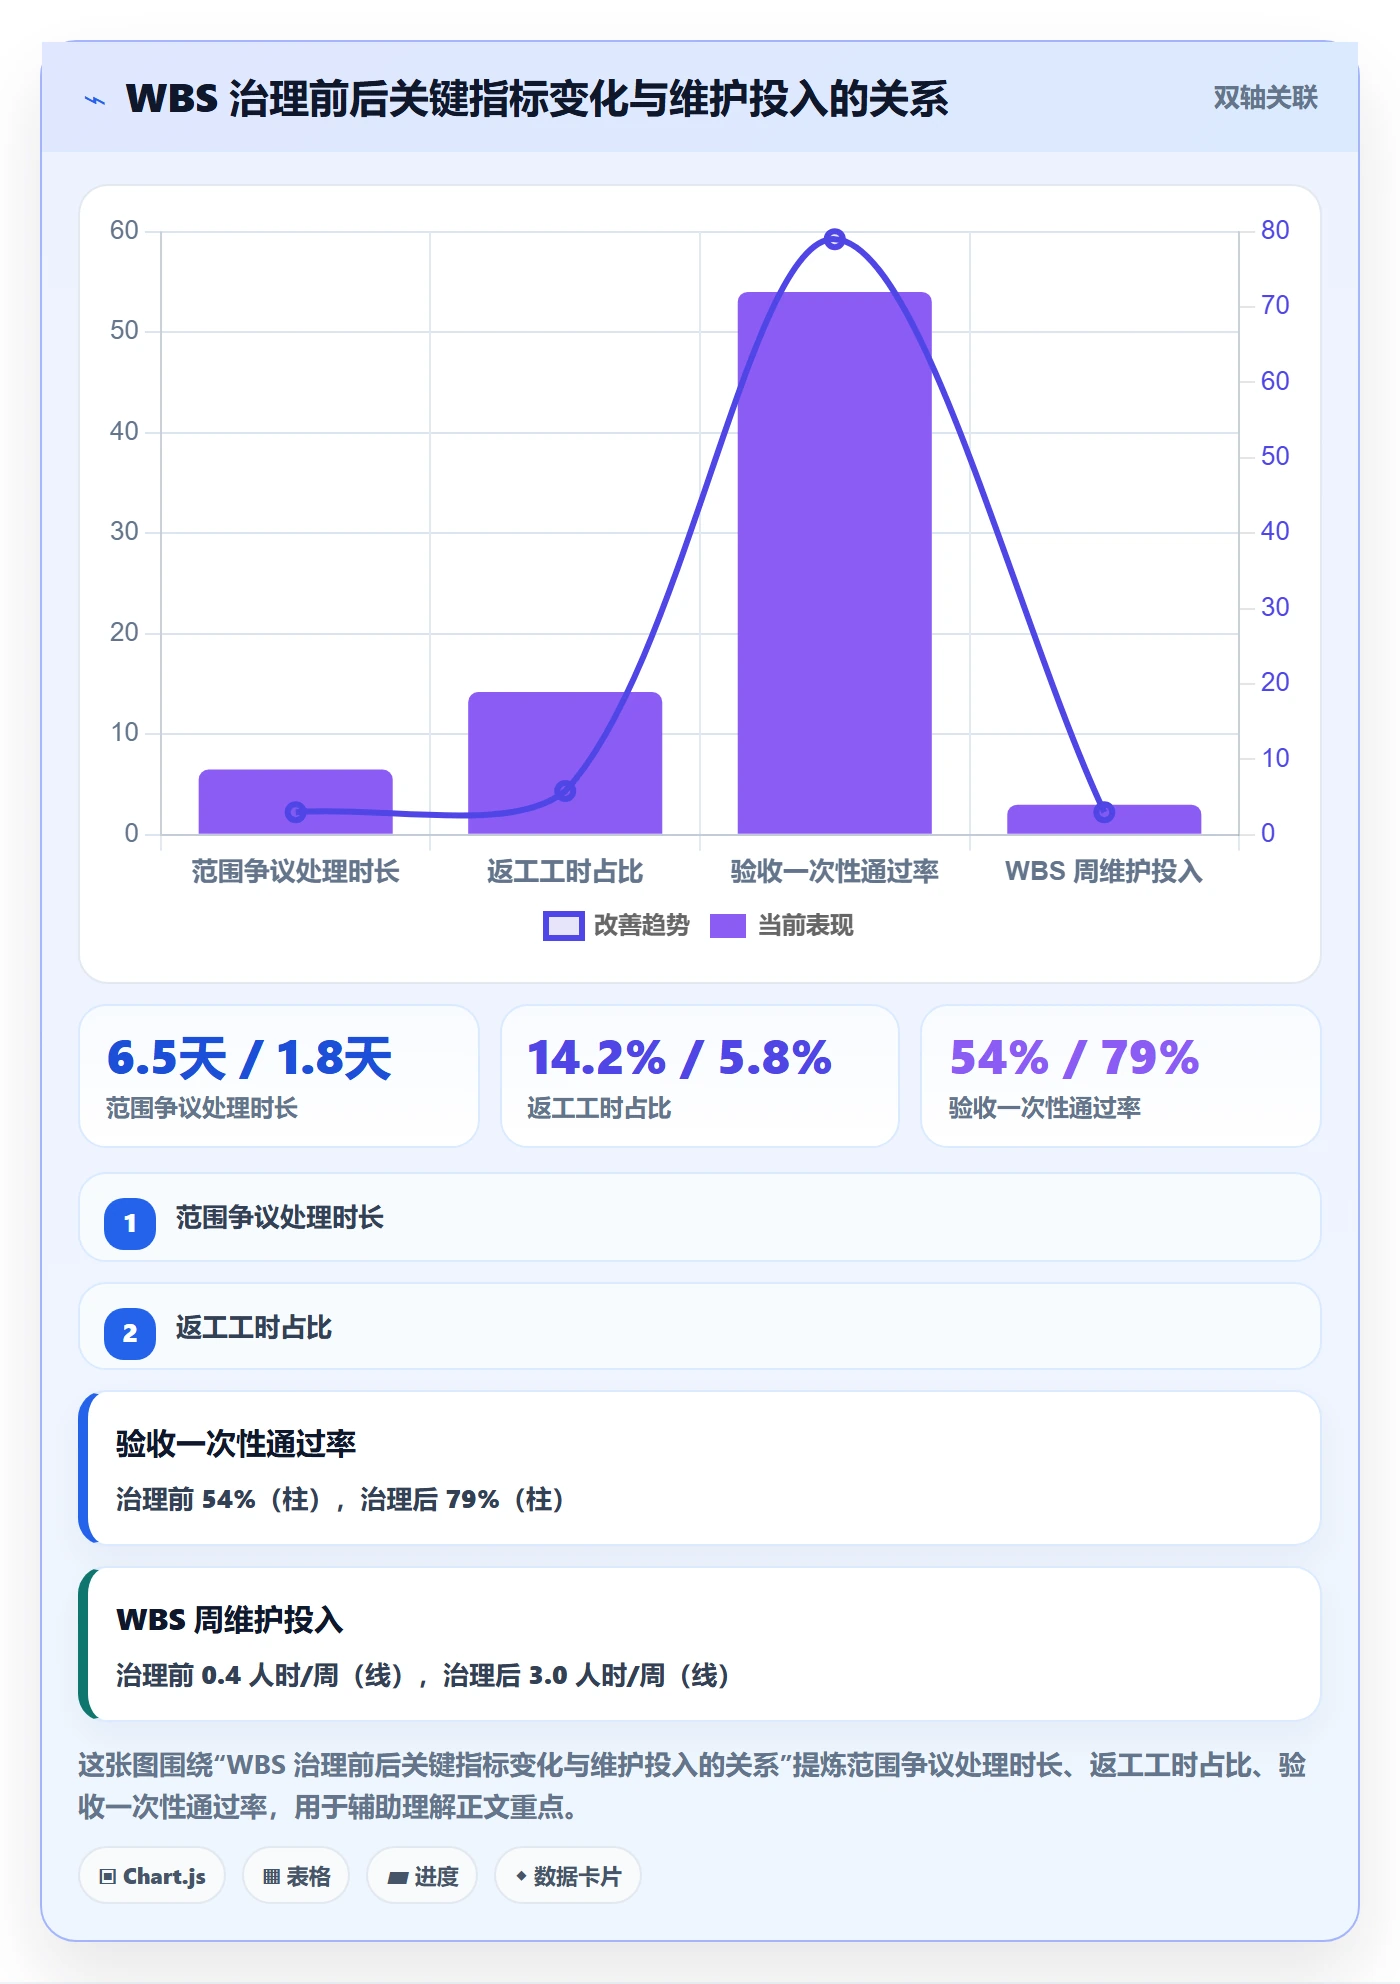Screen dimensions: 1400x1984
Task: Select list row 1 范围争议处理时长
Action: coord(700,1218)
